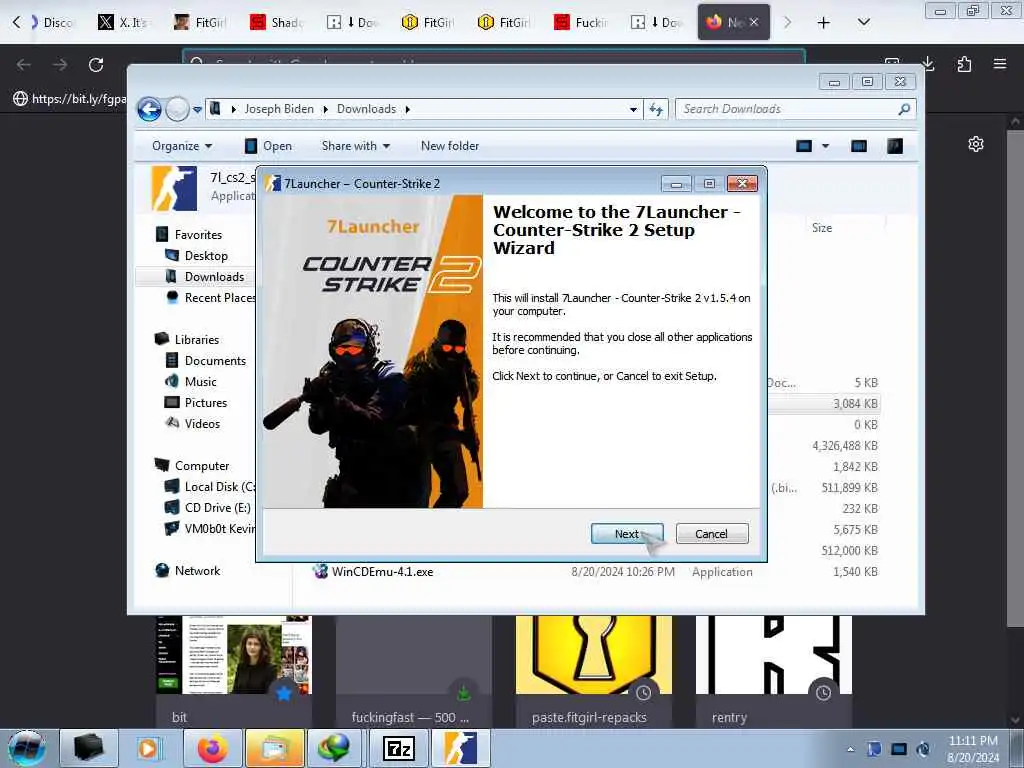Open the Firefox hamburger application menu
1024x768 pixels.
(x=1000, y=64)
